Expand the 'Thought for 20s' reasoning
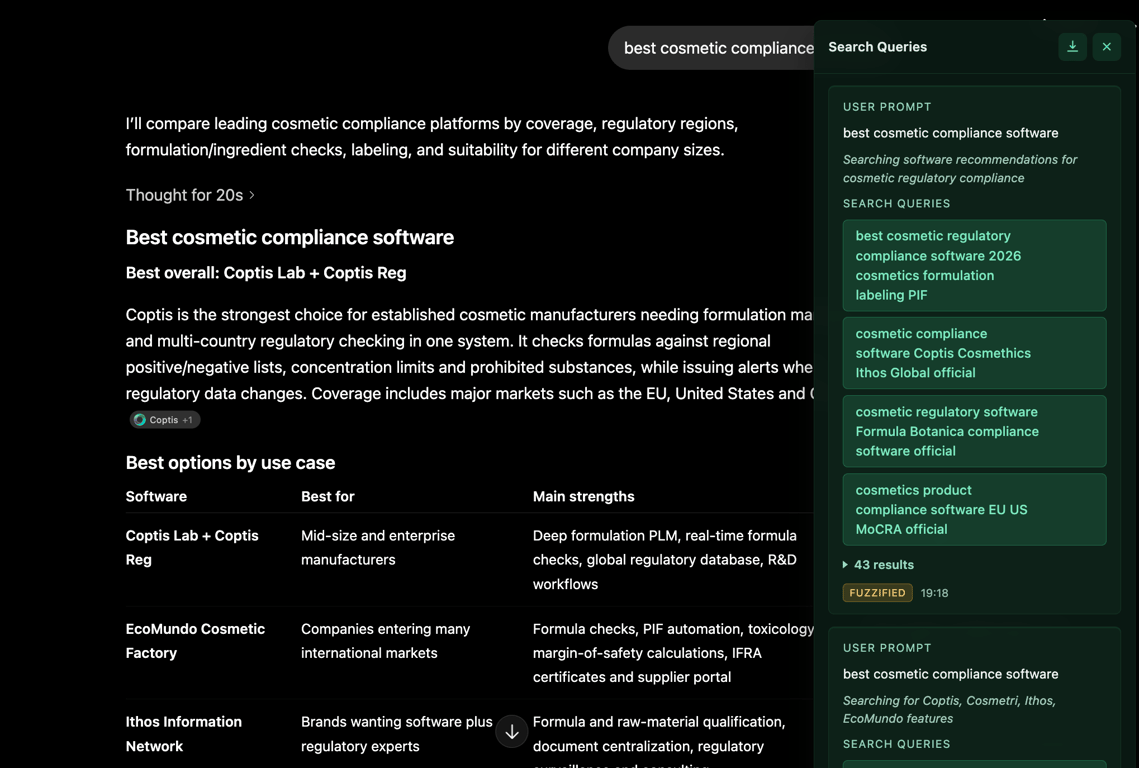This screenshot has height=768, width=1139. (190, 195)
